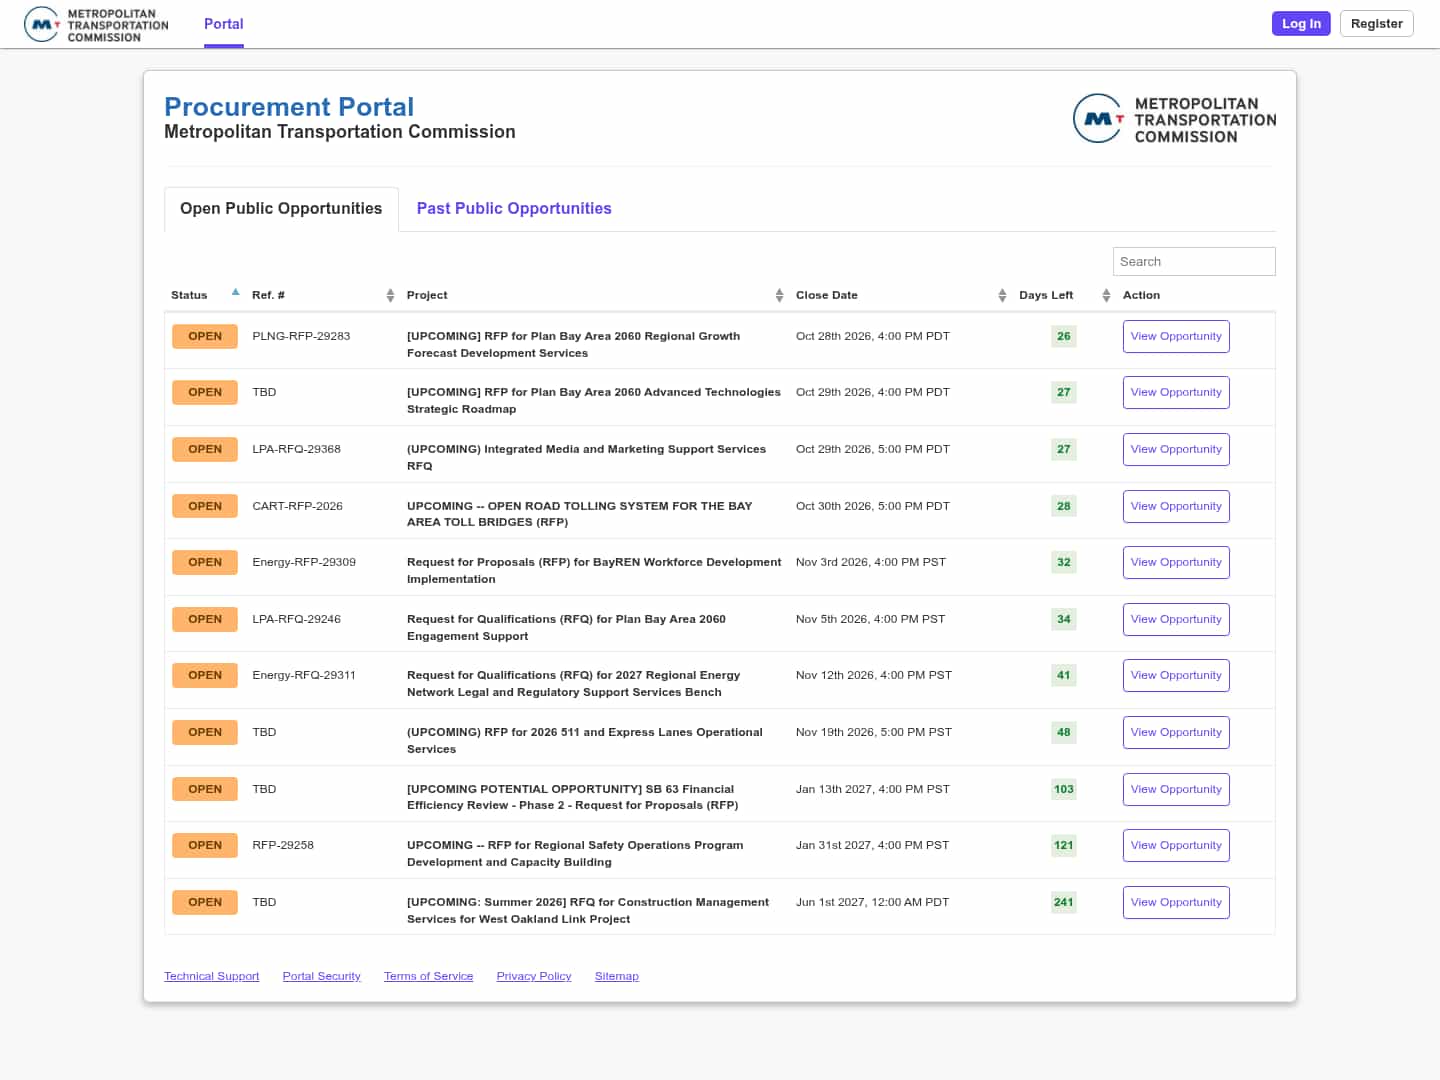This screenshot has width=1440, height=1080.
Task: Click the large MTC logo in portal header
Action: (1174, 119)
